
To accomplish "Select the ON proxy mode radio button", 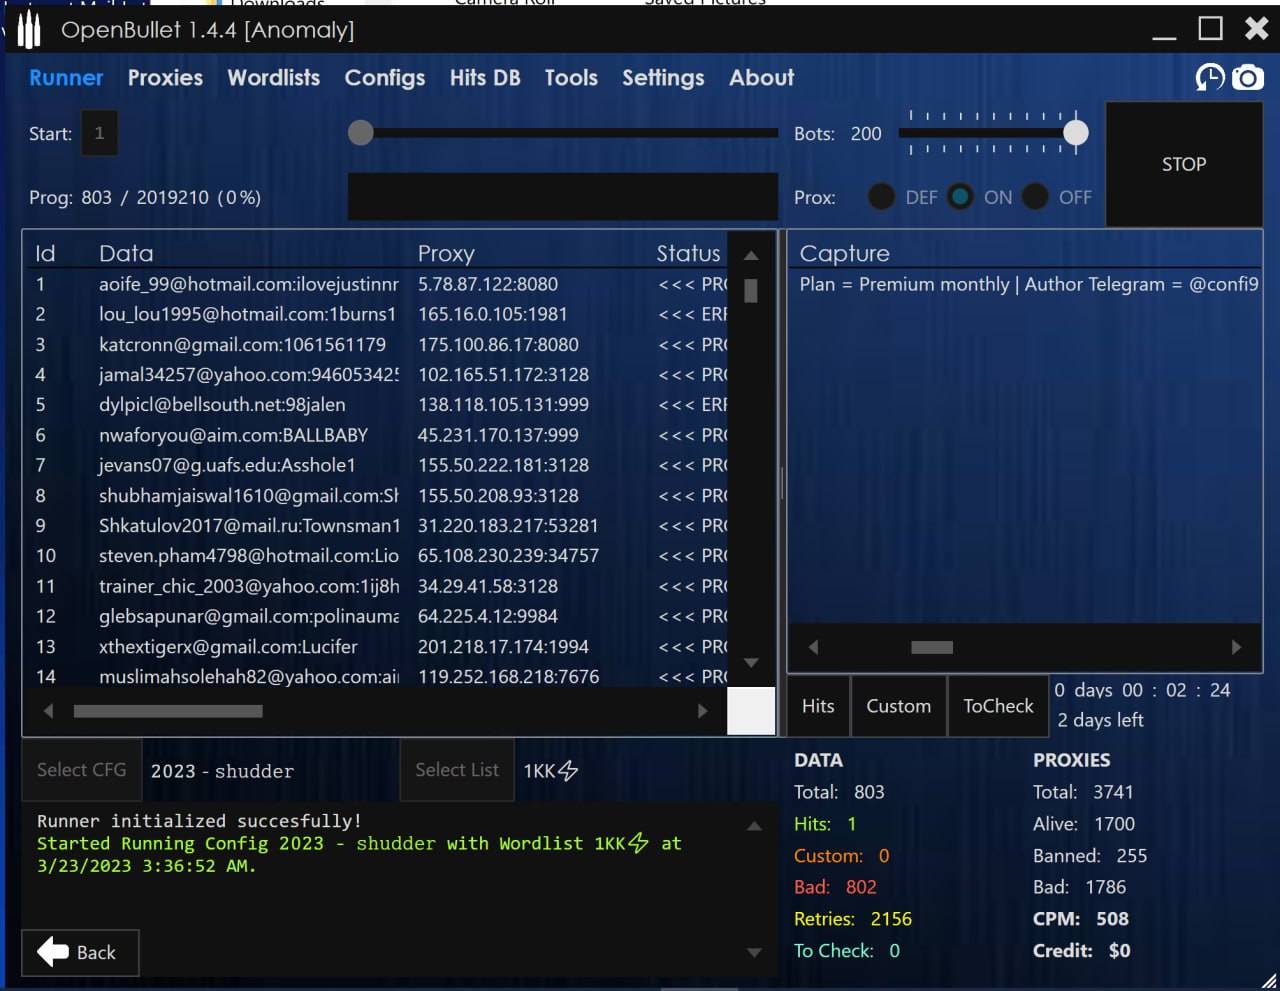I will pos(960,197).
